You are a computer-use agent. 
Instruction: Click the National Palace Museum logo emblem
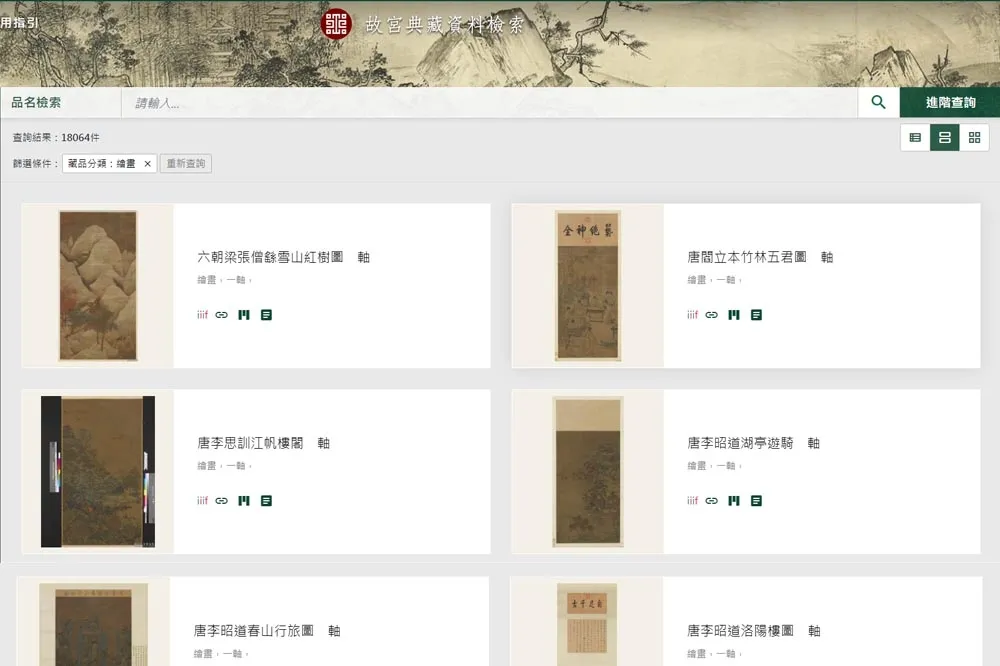[335, 24]
